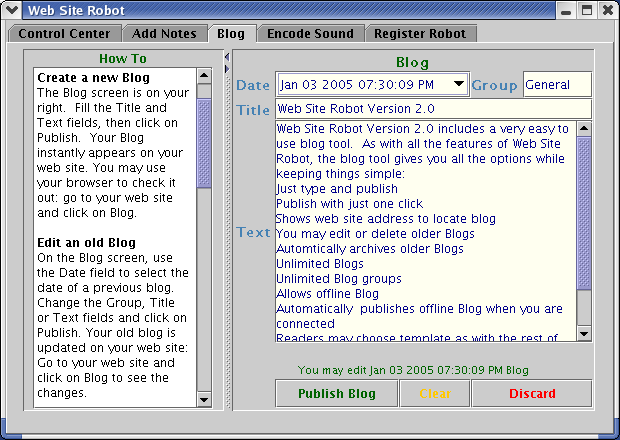Click How To scrollbar up arrow
The image size is (620, 440).
[204, 76]
